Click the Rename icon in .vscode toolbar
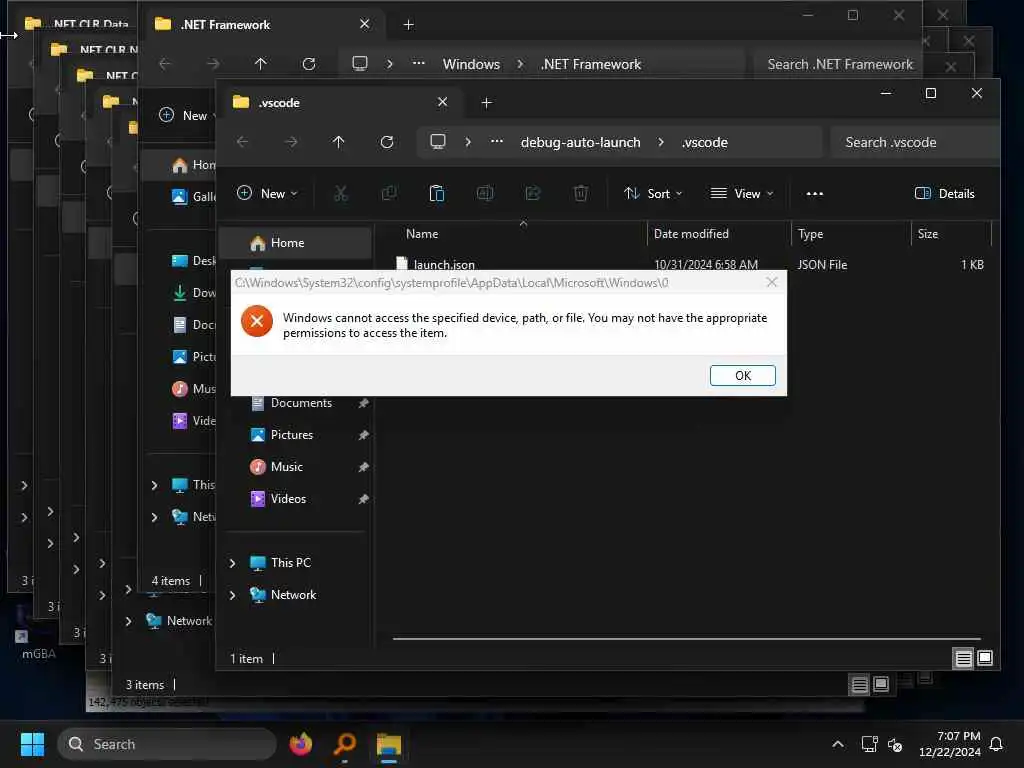Image resolution: width=1024 pixels, height=768 pixels. (x=485, y=193)
